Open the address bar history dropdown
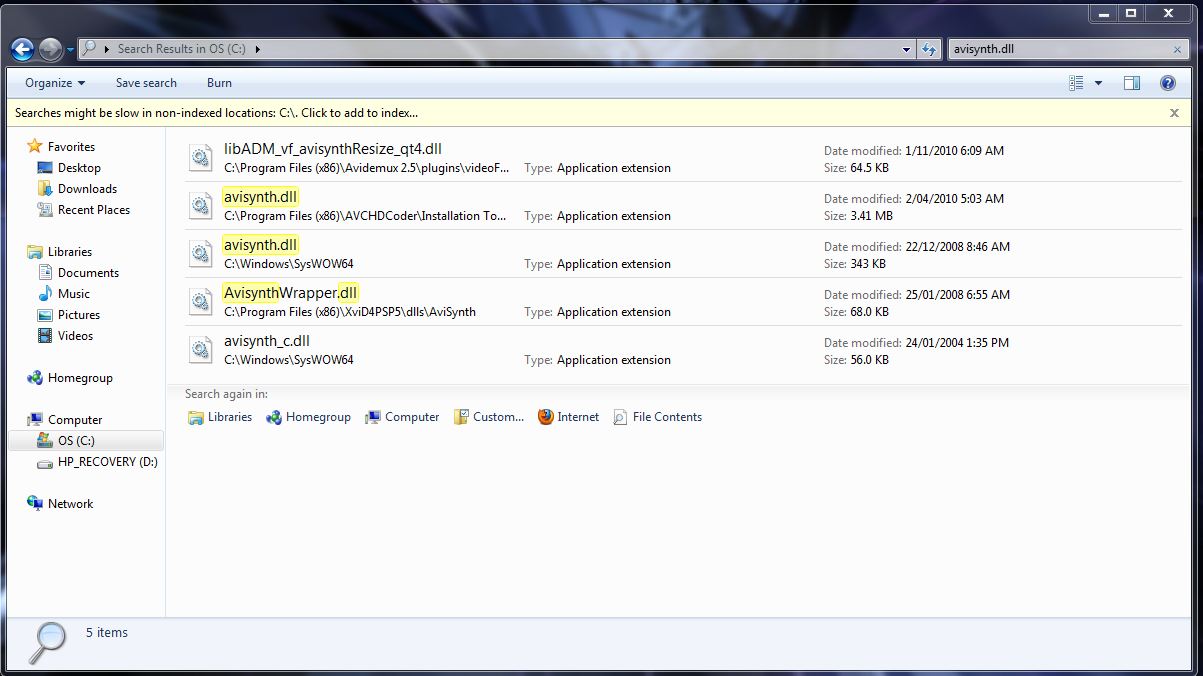Image resolution: width=1203 pixels, height=676 pixels. 907,48
